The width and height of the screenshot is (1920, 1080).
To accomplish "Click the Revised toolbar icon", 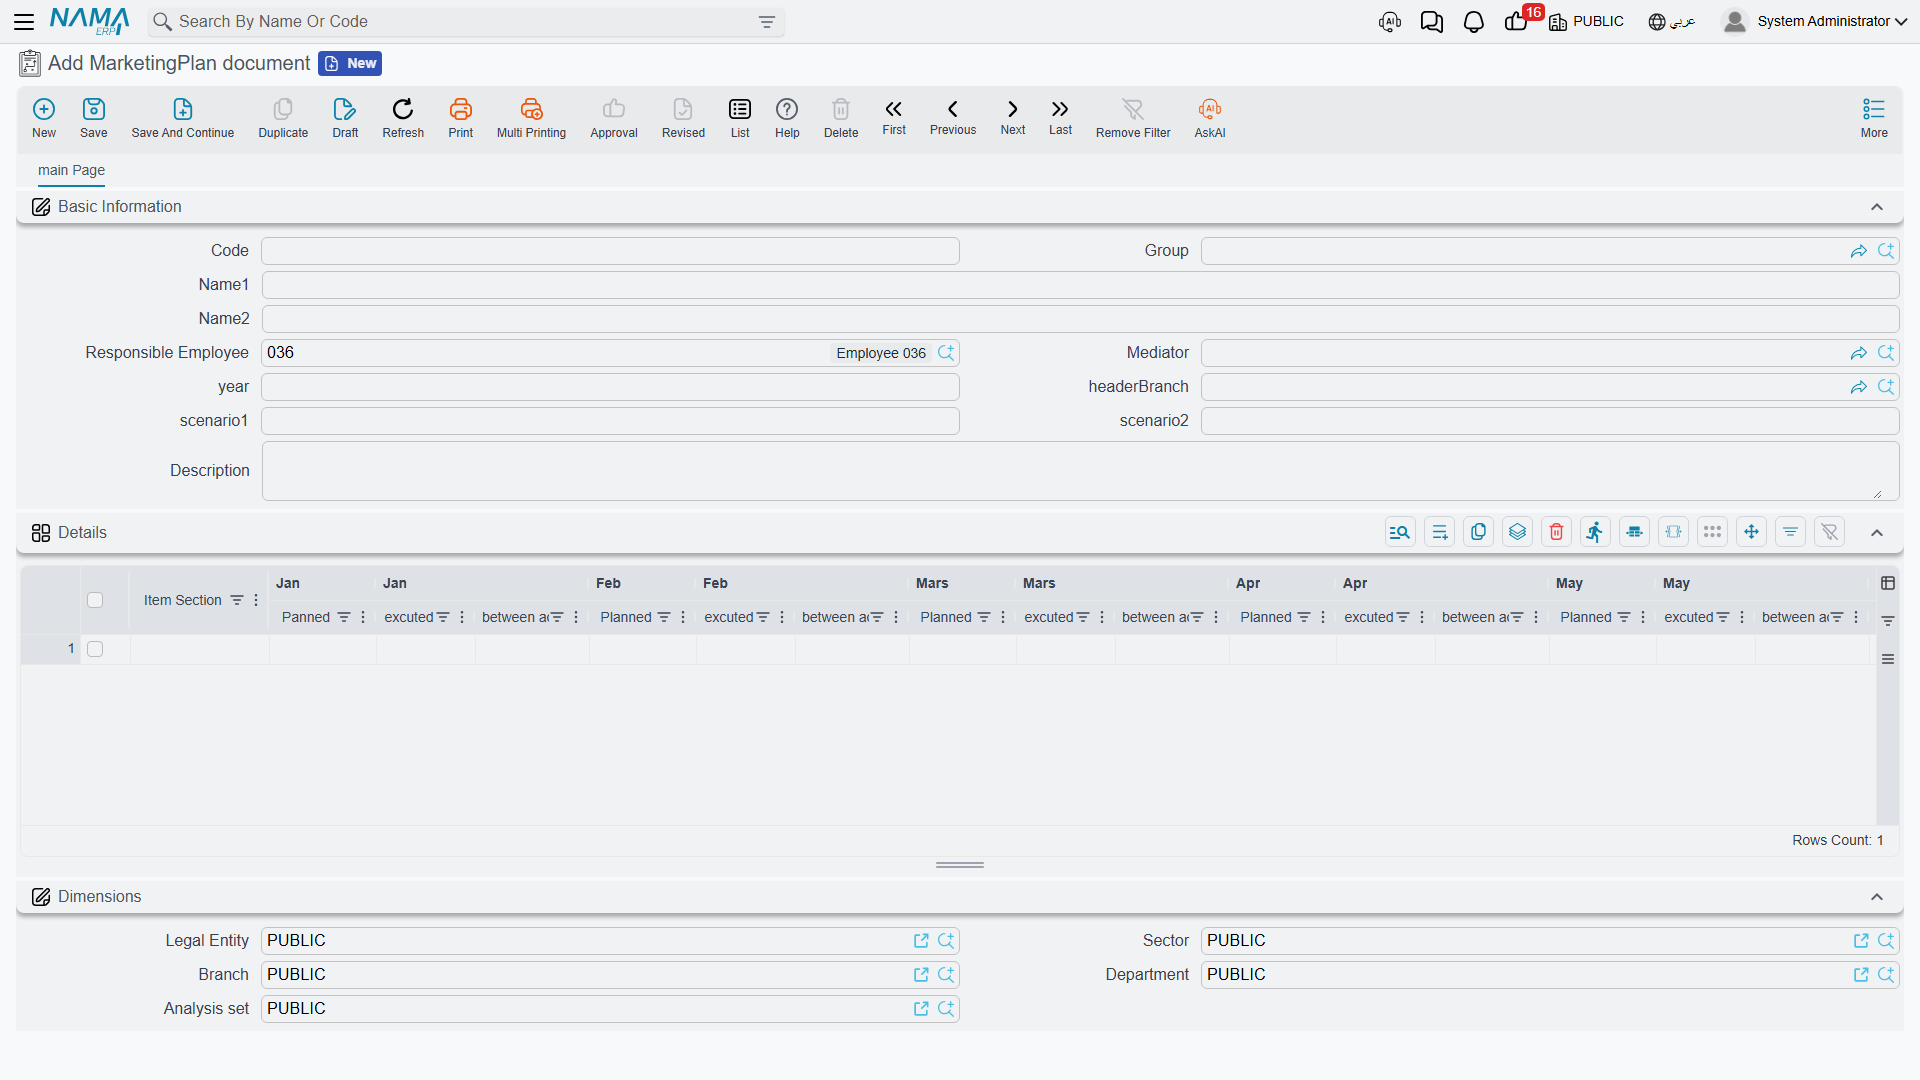I will click(683, 109).
